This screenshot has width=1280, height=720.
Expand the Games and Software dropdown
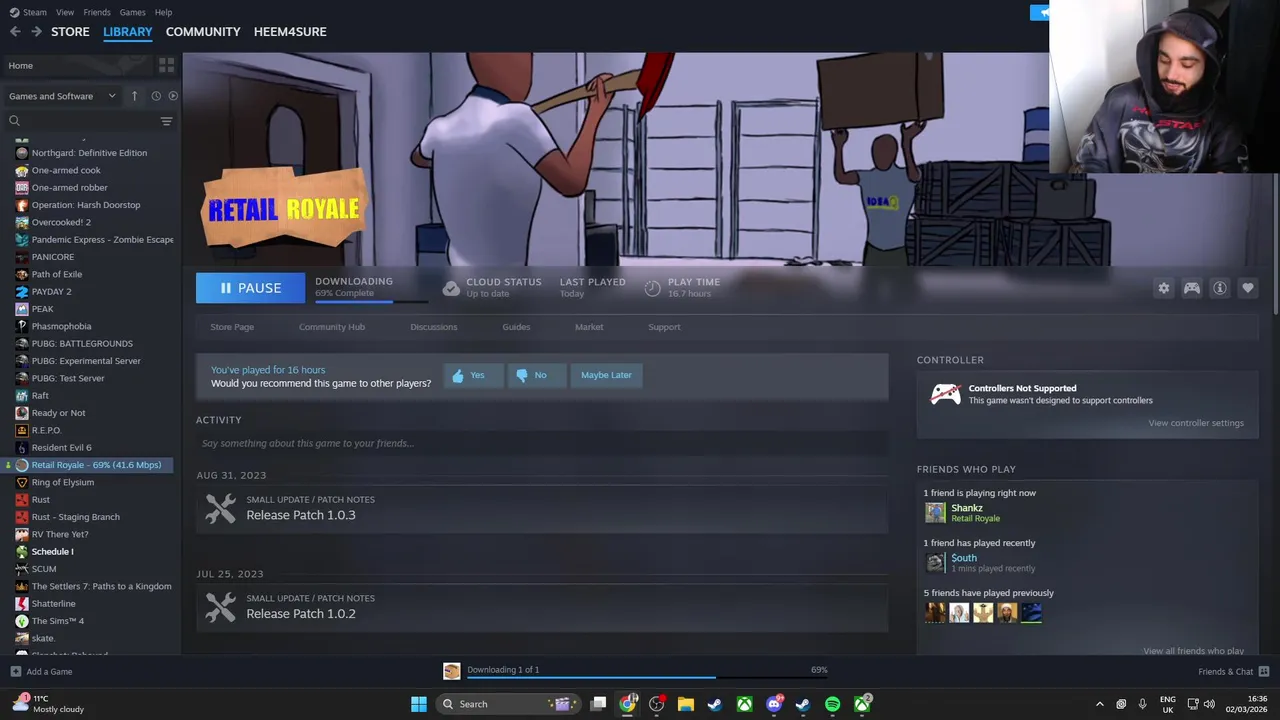click(x=62, y=96)
